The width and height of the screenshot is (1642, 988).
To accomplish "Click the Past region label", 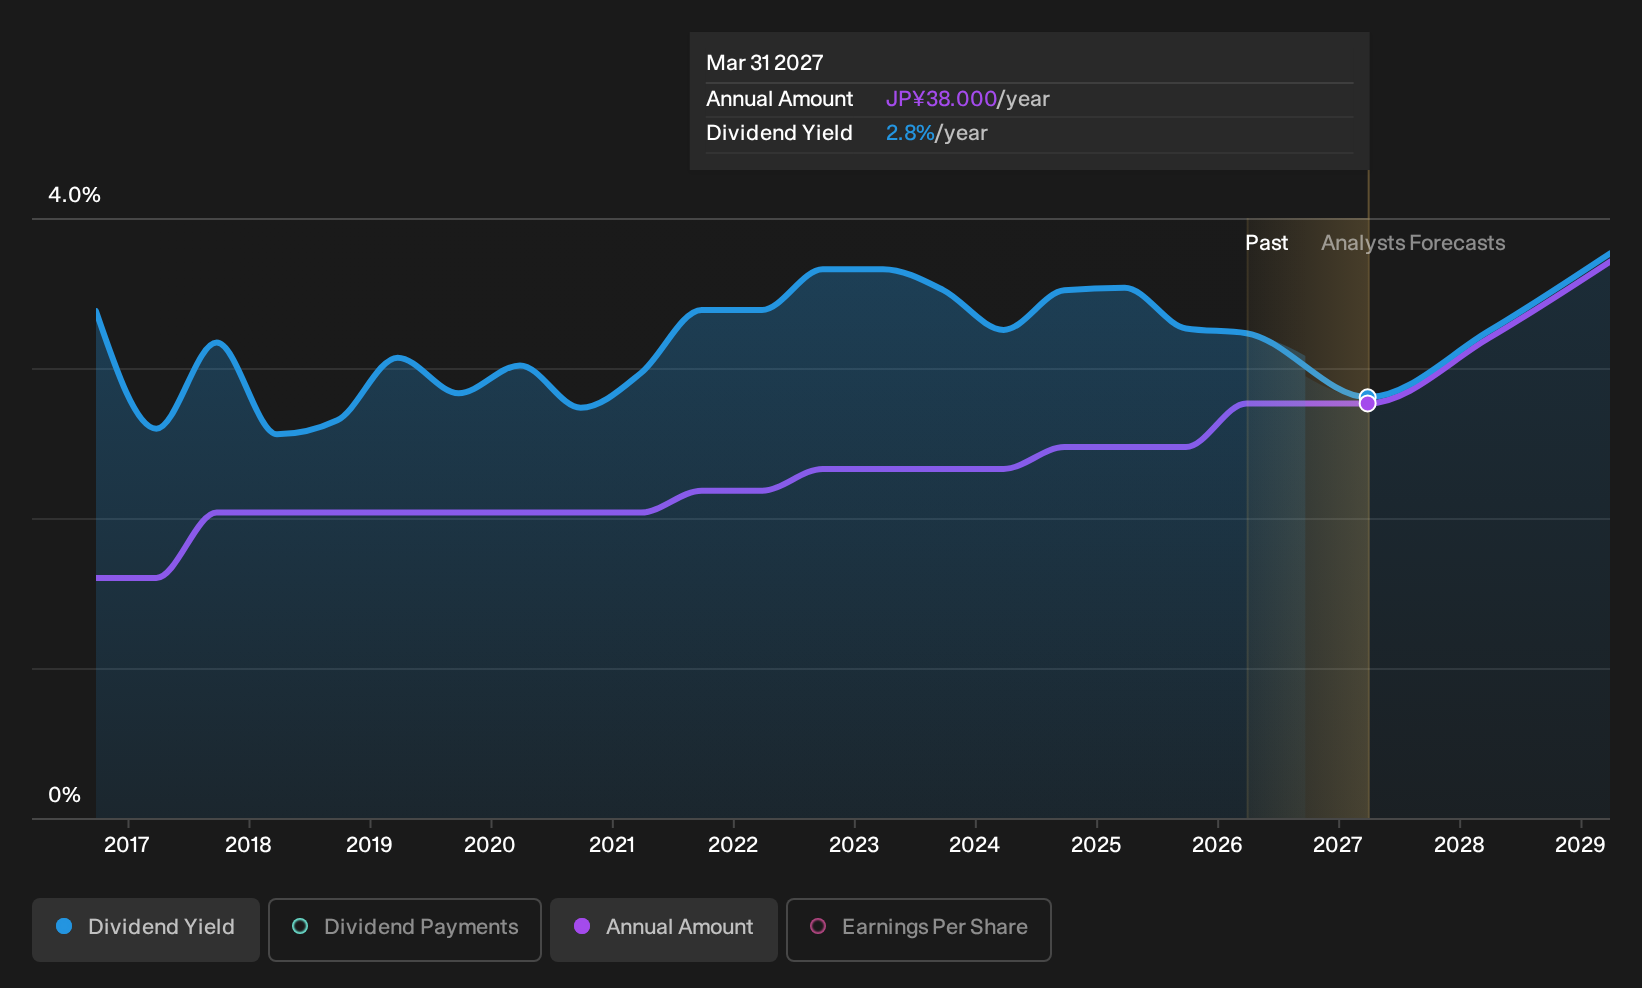I will (1266, 243).
